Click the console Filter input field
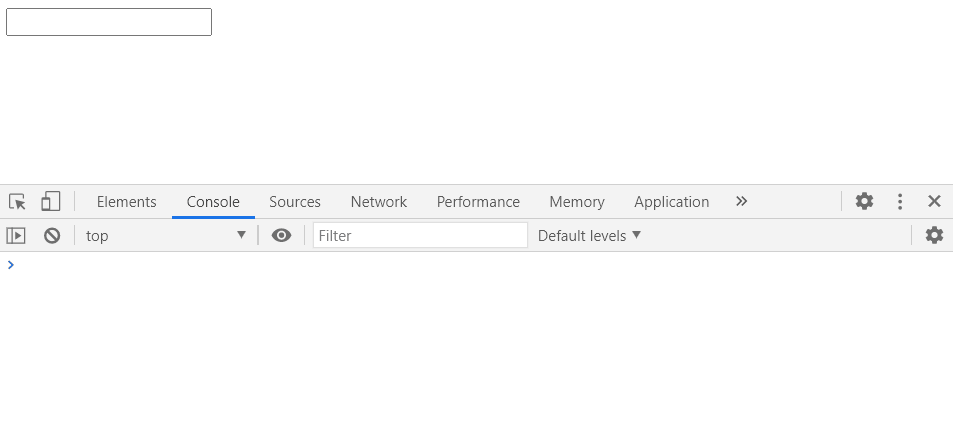953x427 pixels. (420, 236)
